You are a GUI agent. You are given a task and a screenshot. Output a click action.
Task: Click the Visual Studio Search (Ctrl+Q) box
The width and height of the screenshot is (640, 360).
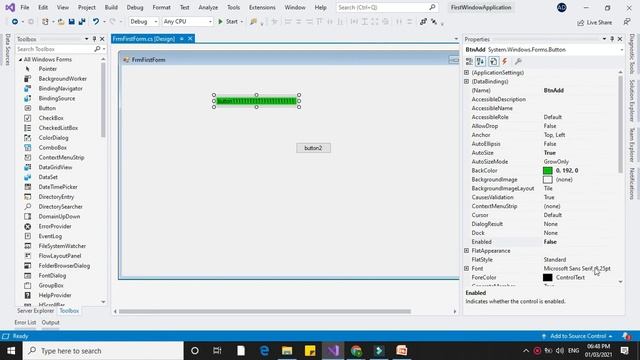pos(386,7)
